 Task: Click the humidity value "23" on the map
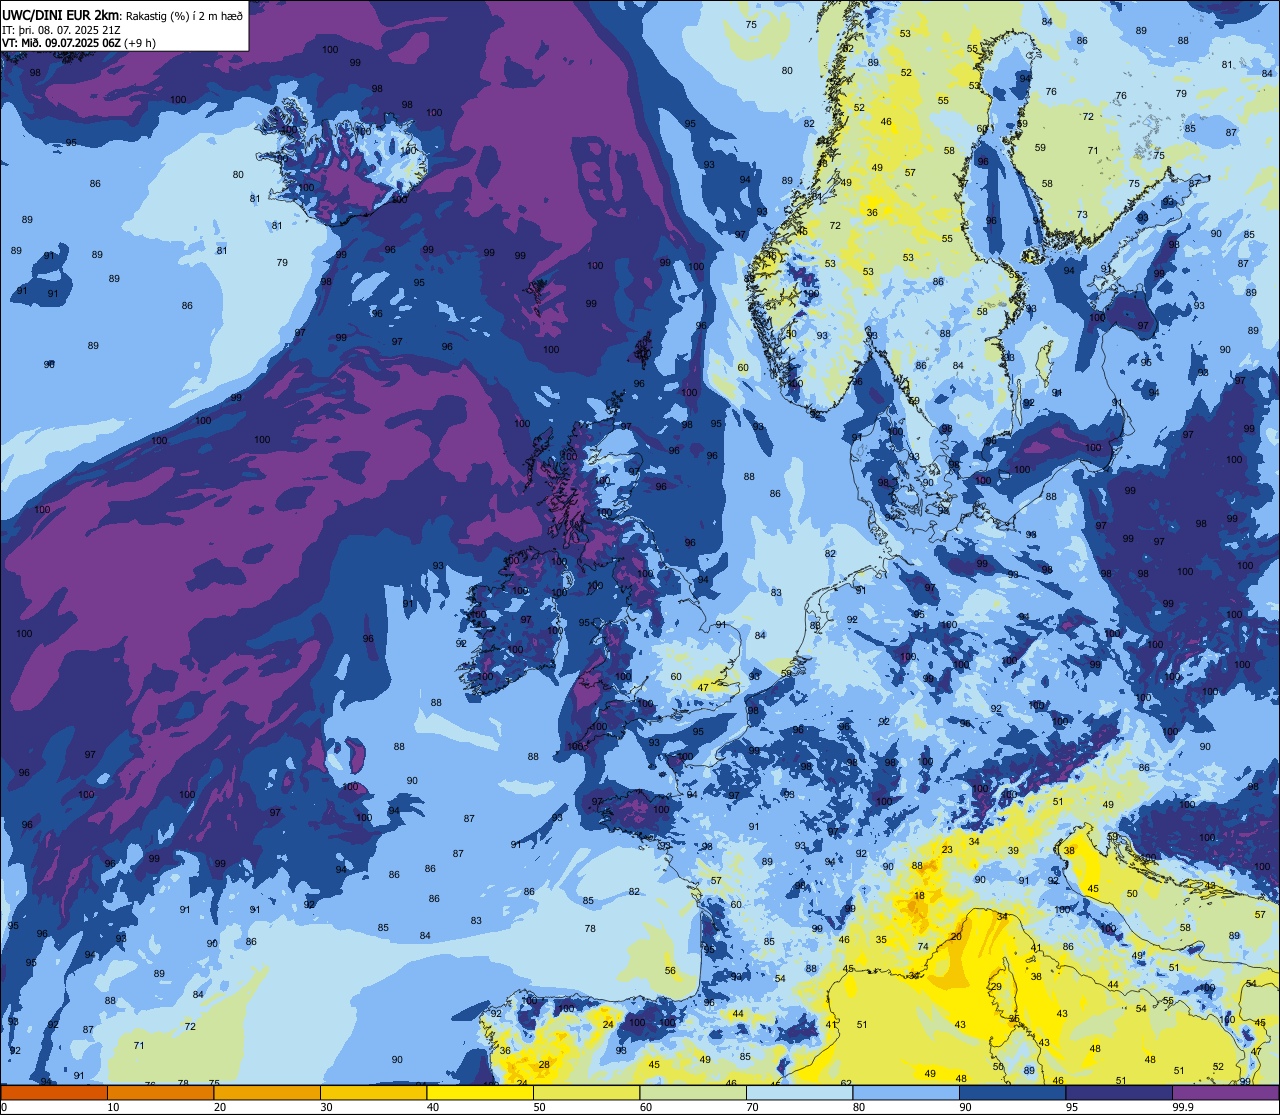click(946, 849)
